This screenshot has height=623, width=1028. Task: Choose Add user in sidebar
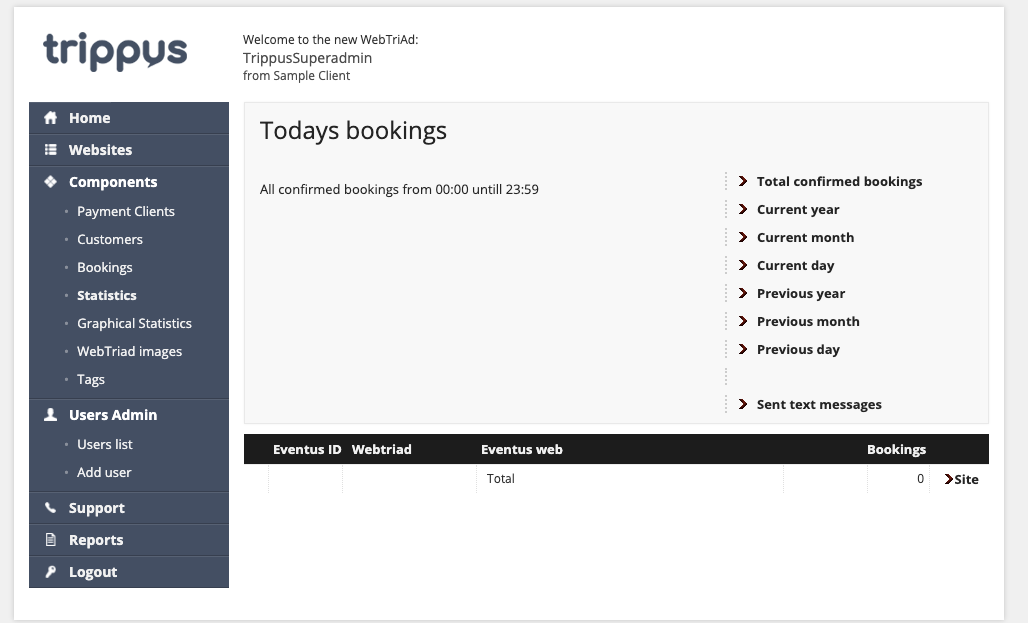(x=104, y=472)
